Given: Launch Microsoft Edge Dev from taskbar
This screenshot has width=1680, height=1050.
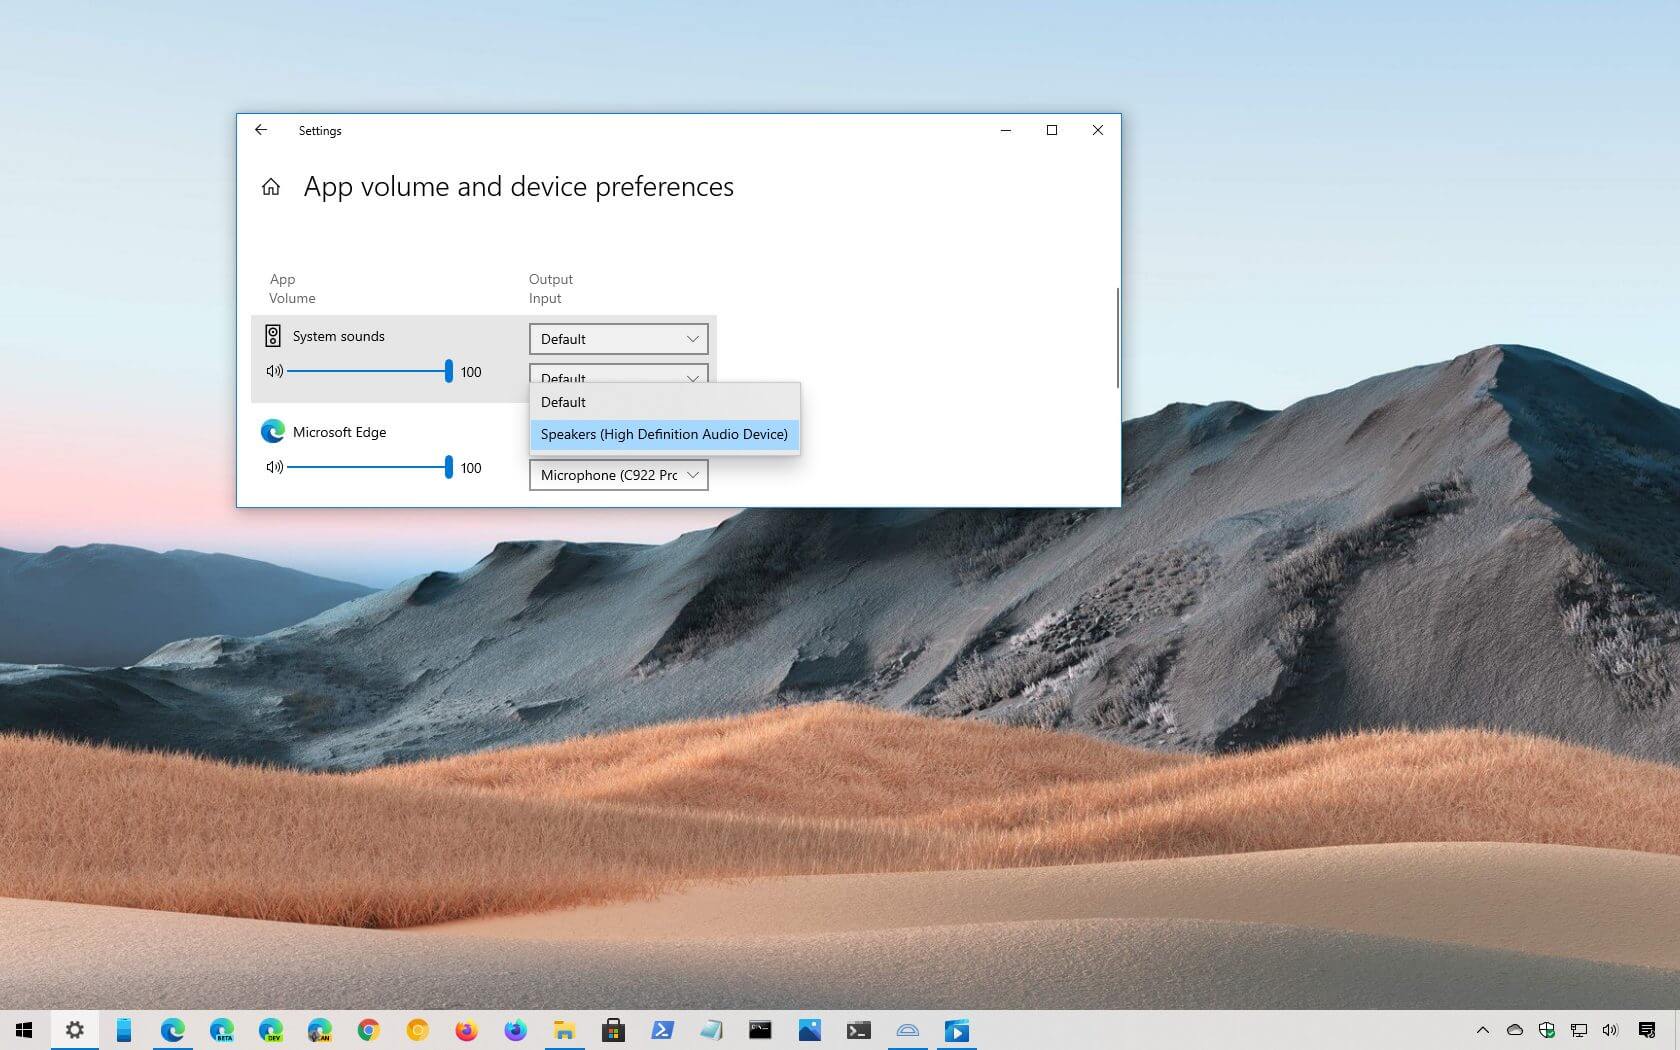Looking at the screenshot, I should pyautogui.click(x=271, y=1030).
